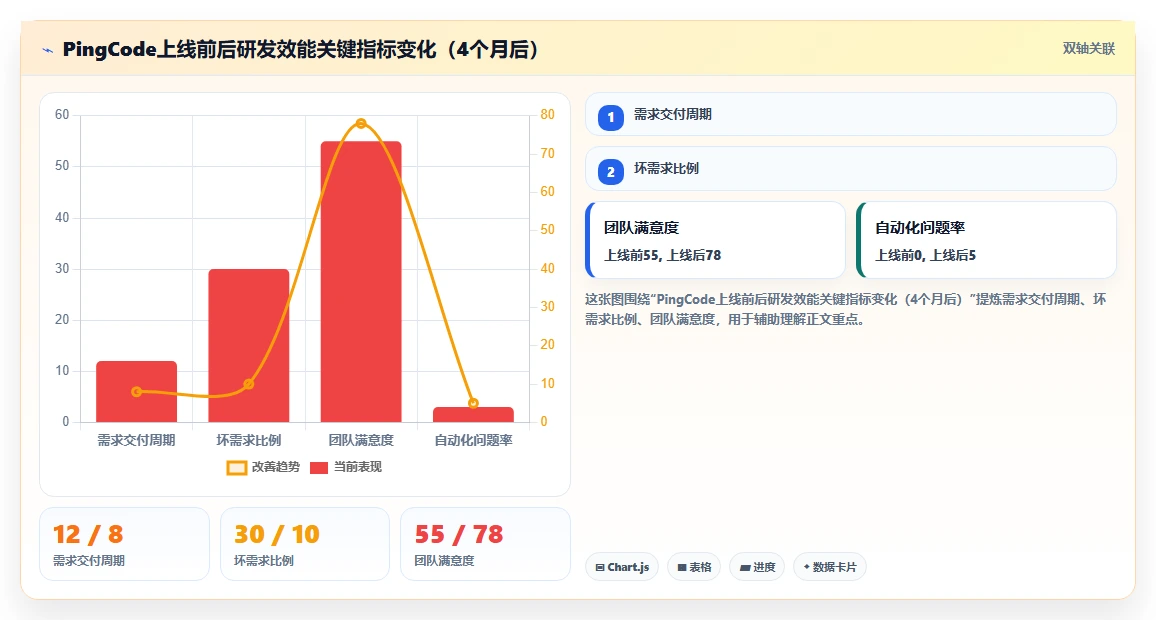This screenshot has width=1156, height=620.
Task: Click the 数据卡片 tag chip
Action: tap(829, 567)
